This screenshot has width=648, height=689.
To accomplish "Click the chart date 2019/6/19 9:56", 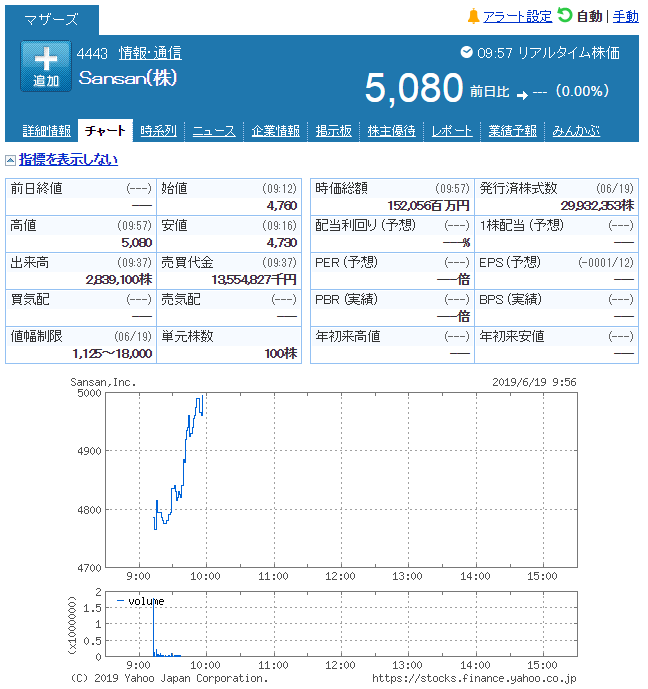I will pos(534,382).
